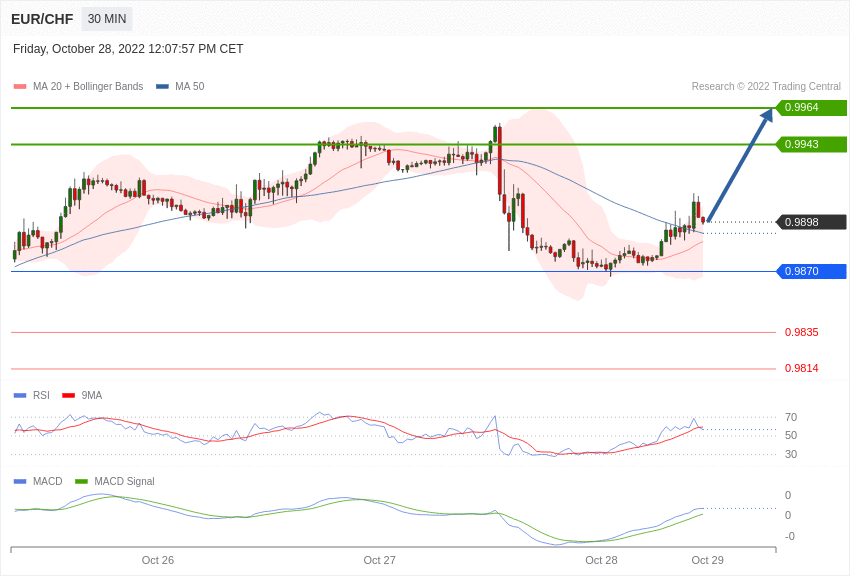
Task: Click the EUR/CHF pair title
Action: tap(42, 19)
